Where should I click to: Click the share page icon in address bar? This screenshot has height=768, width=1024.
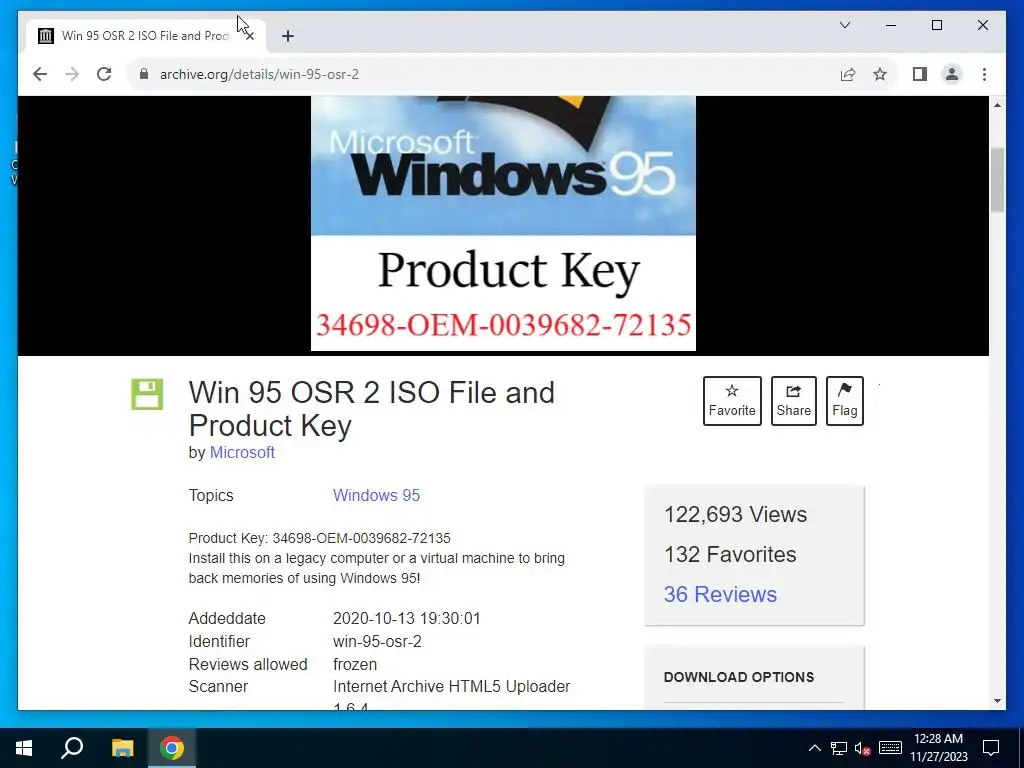(x=848, y=74)
